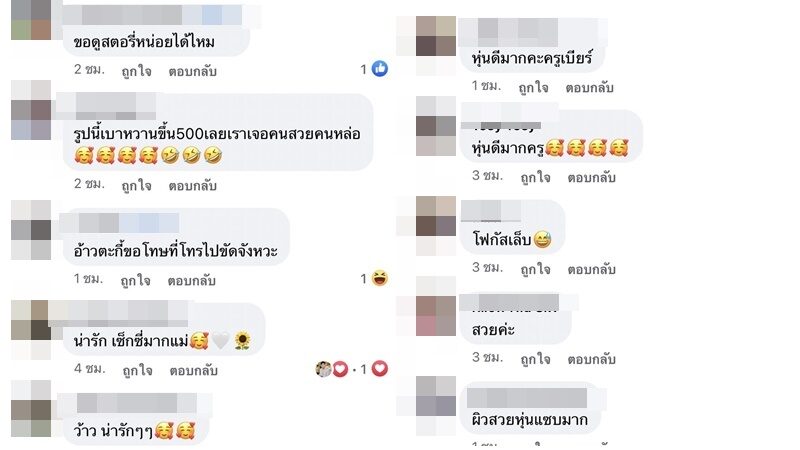Screen dimensions: 800x450
Task: Like the ขอดูสตอรี่หน่อยได้ไหม comment
Action: coord(136,71)
